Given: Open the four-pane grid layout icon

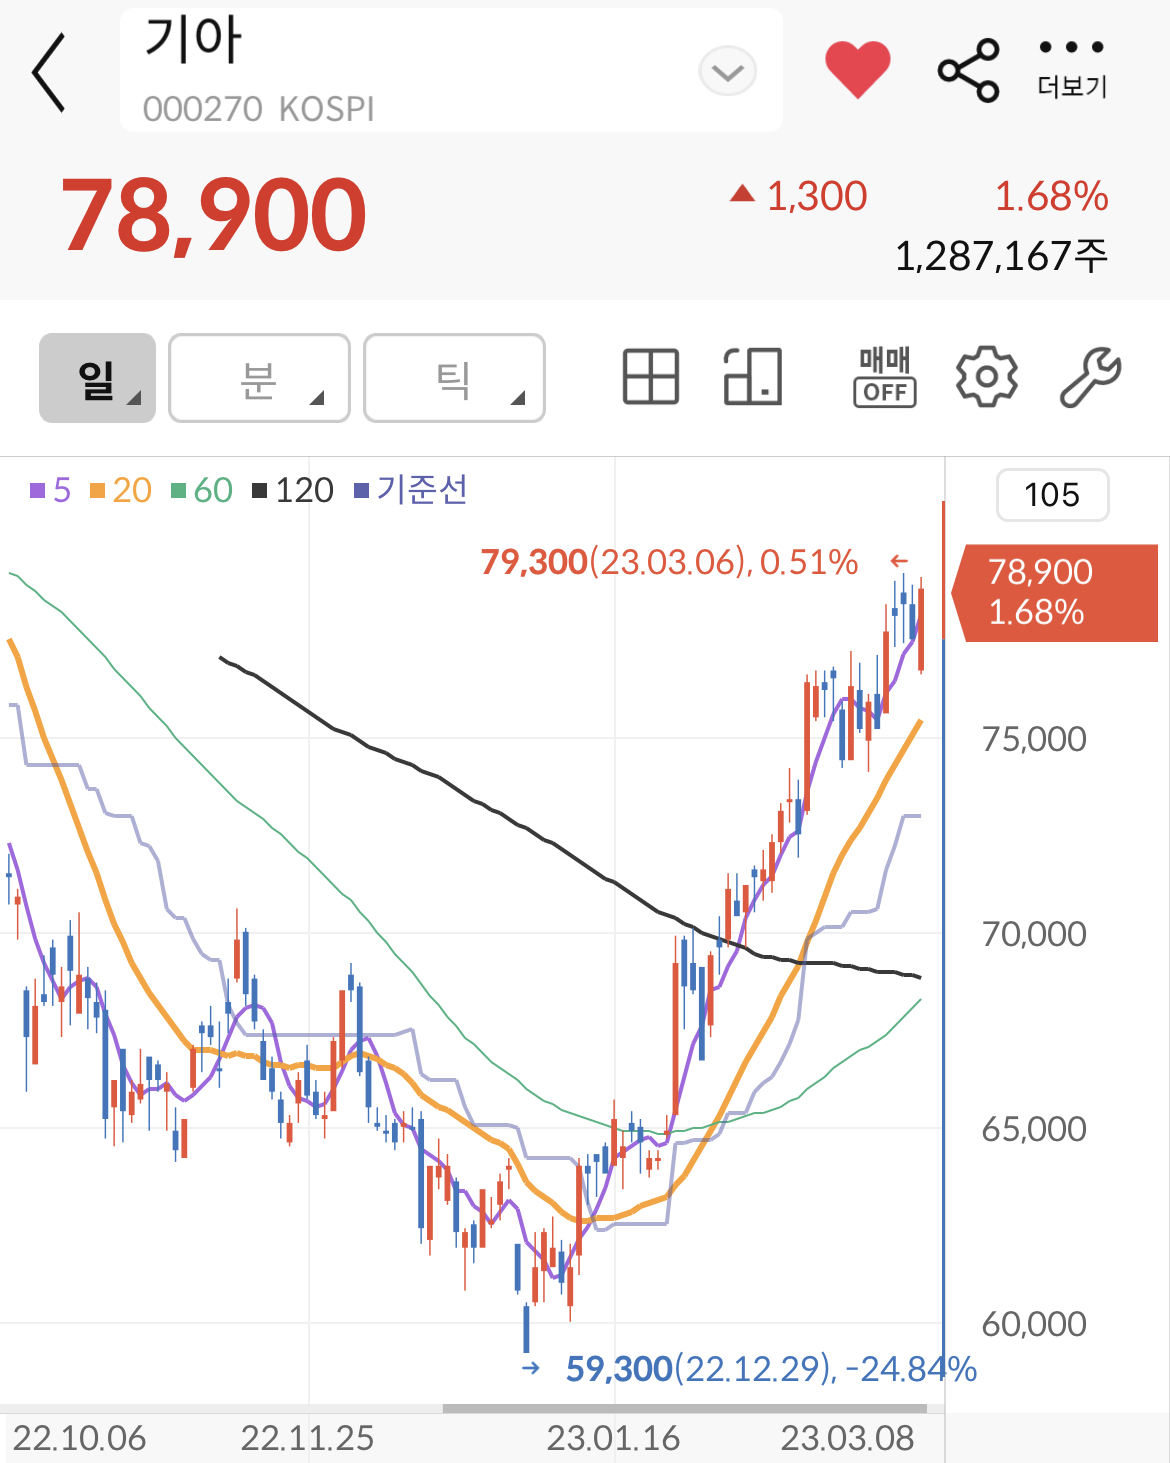Looking at the screenshot, I should (651, 377).
